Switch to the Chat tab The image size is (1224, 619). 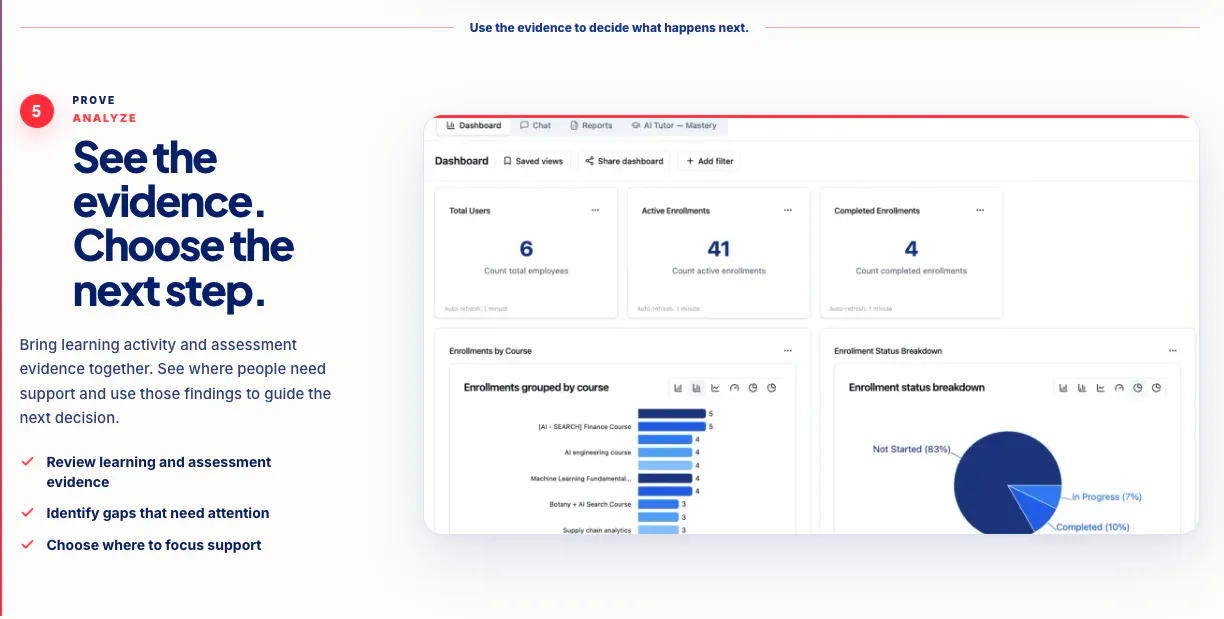click(x=535, y=126)
